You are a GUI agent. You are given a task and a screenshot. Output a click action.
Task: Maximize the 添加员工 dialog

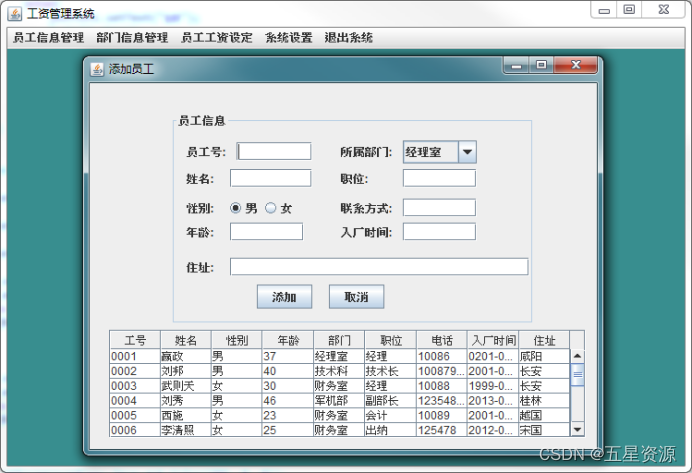point(542,65)
